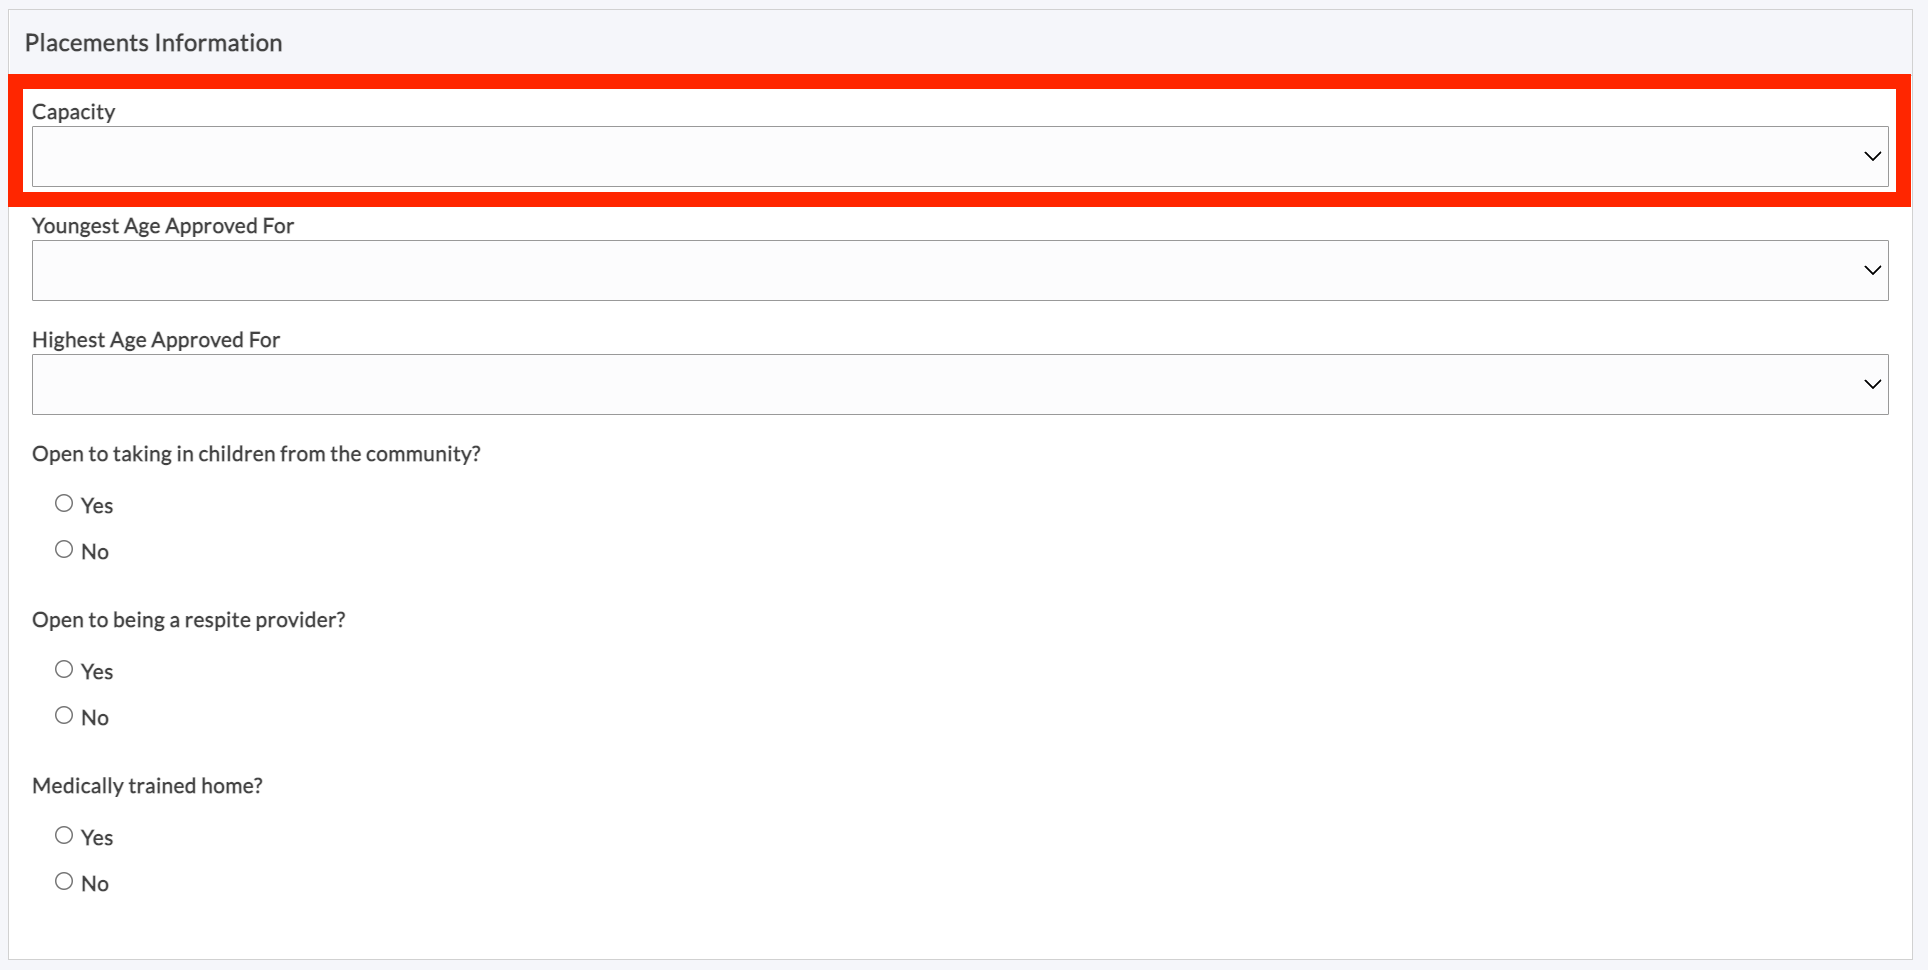
Task: Select No for children from the community
Action: pos(64,550)
